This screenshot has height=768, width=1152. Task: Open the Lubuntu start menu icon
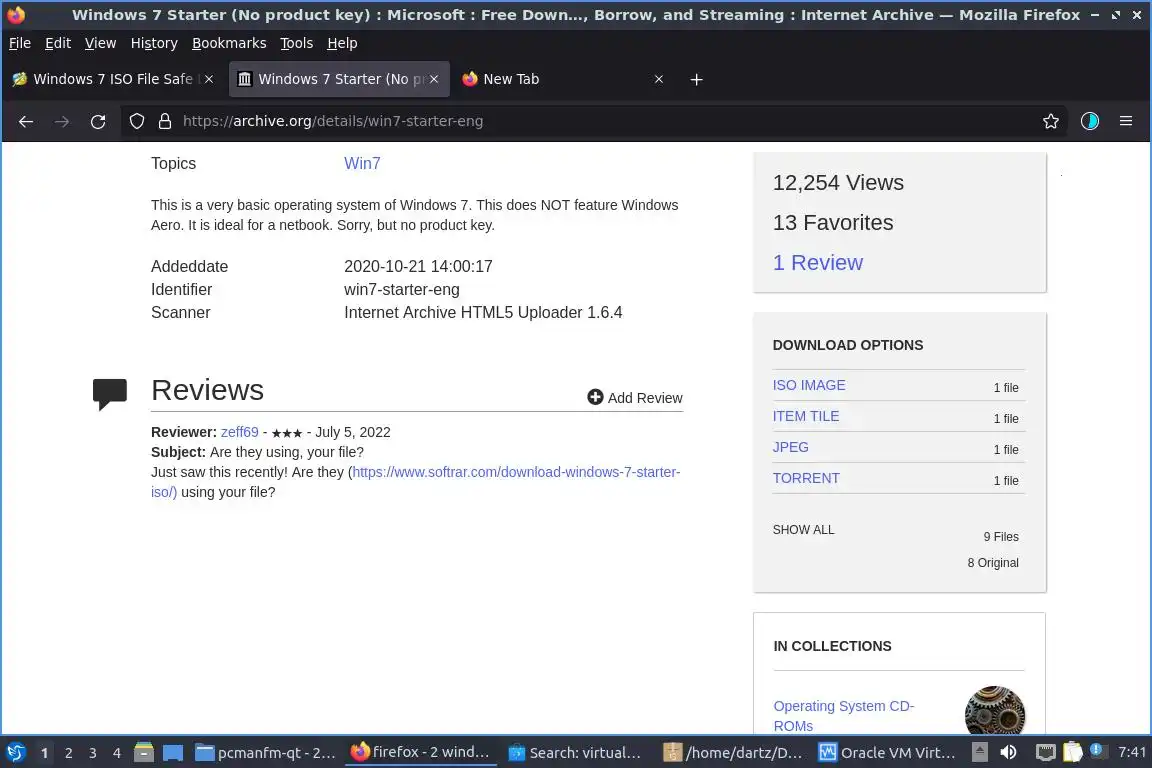16,753
